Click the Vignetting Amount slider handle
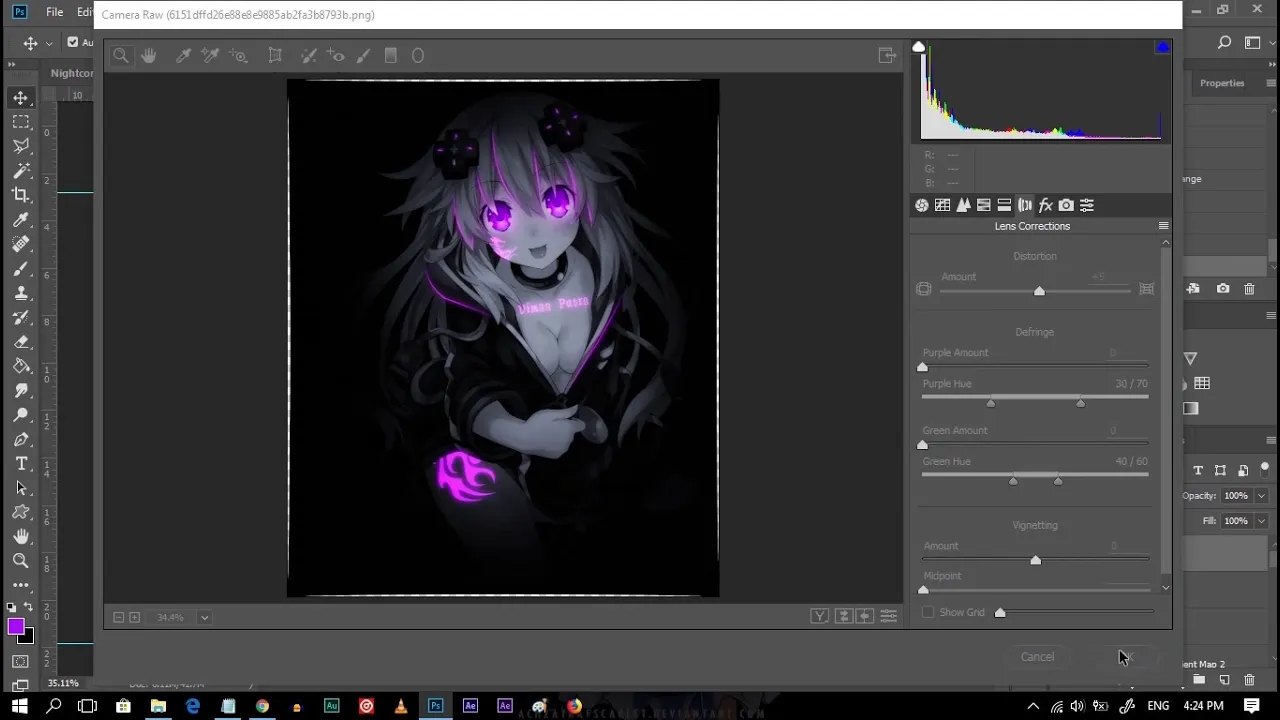Image resolution: width=1280 pixels, height=720 pixels. [x=1036, y=560]
